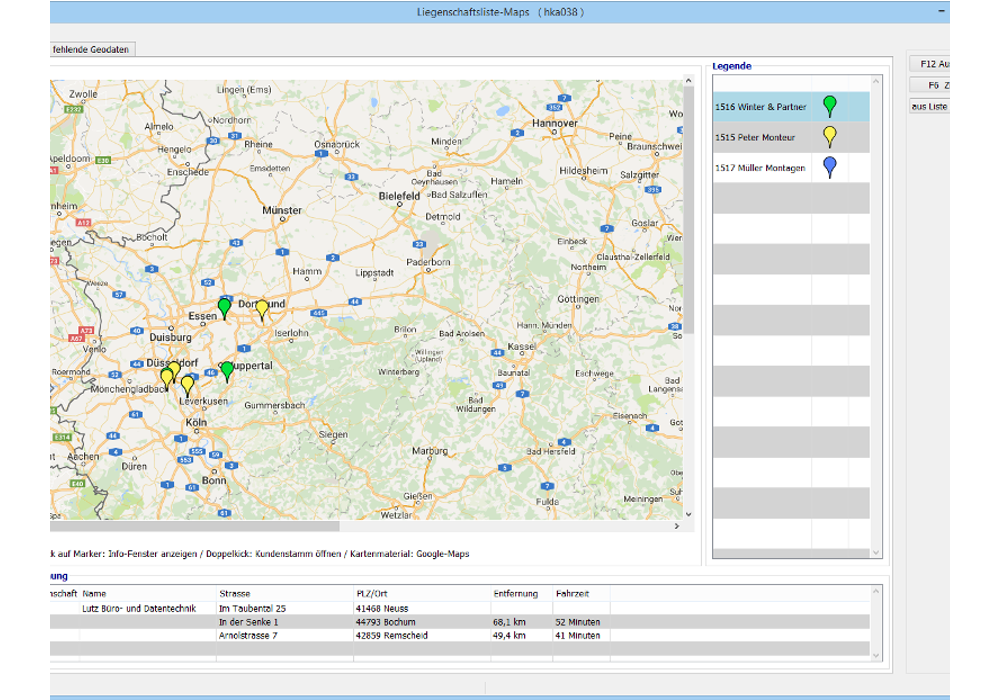The width and height of the screenshot is (1000, 700).
Task: Click the Entfernung column header
Action: 515,594
